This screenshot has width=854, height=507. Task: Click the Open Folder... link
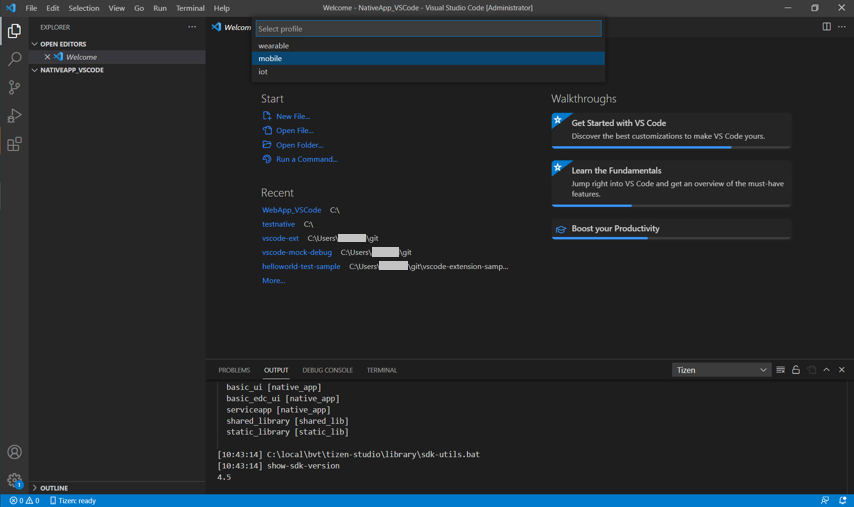(299, 145)
